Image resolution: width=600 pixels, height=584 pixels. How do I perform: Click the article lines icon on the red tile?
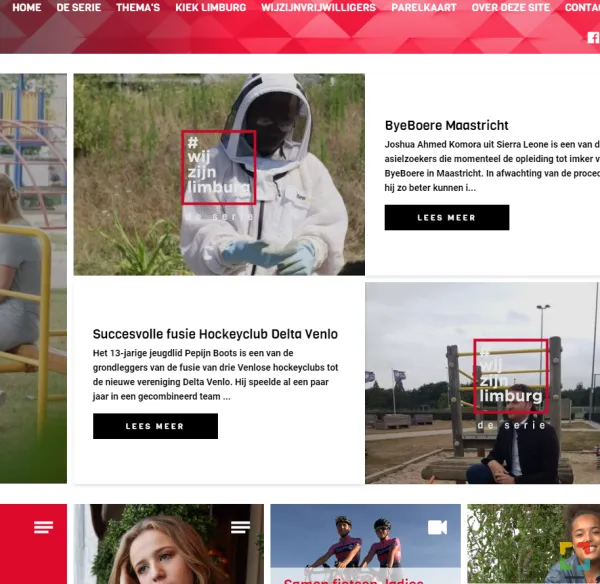43,527
